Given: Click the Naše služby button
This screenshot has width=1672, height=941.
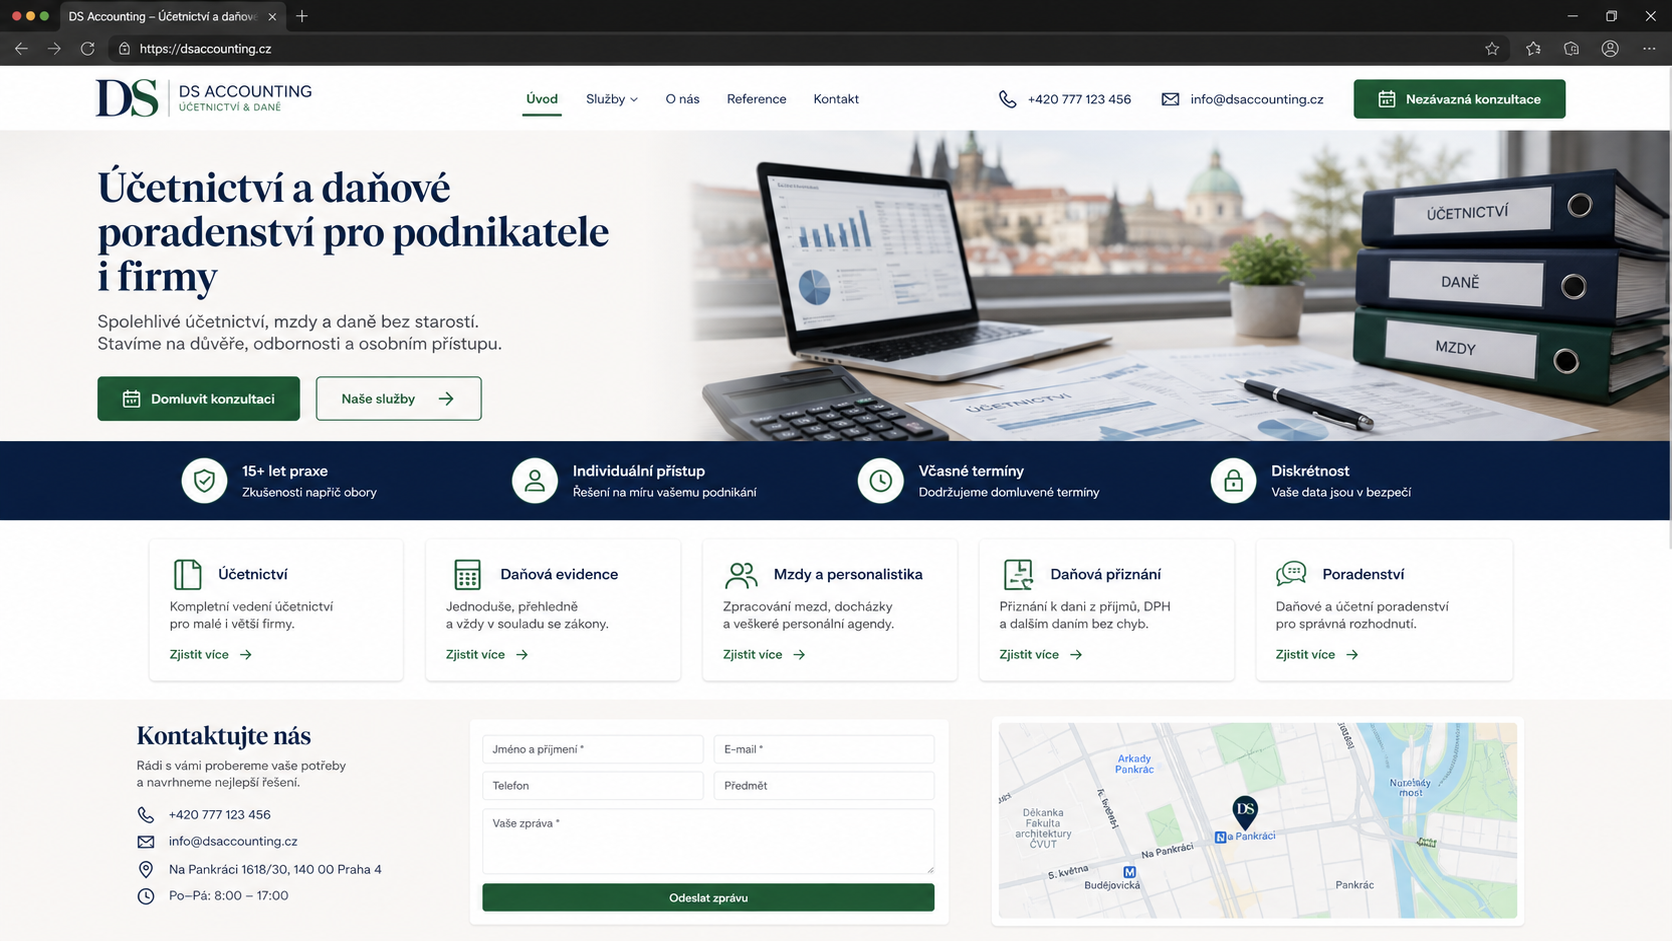Looking at the screenshot, I should click(x=398, y=398).
